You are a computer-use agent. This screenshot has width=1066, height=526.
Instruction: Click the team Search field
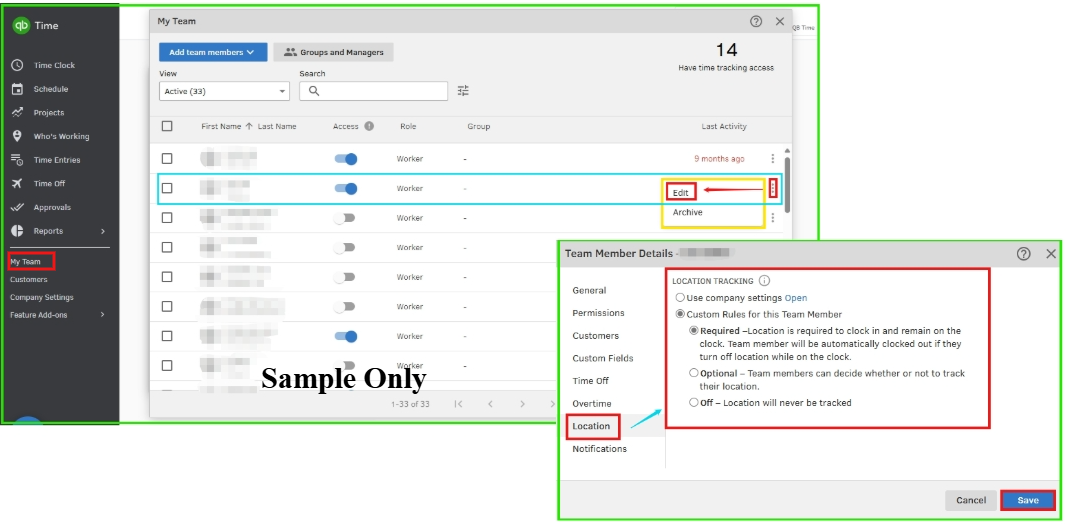pyautogui.click(x=373, y=91)
